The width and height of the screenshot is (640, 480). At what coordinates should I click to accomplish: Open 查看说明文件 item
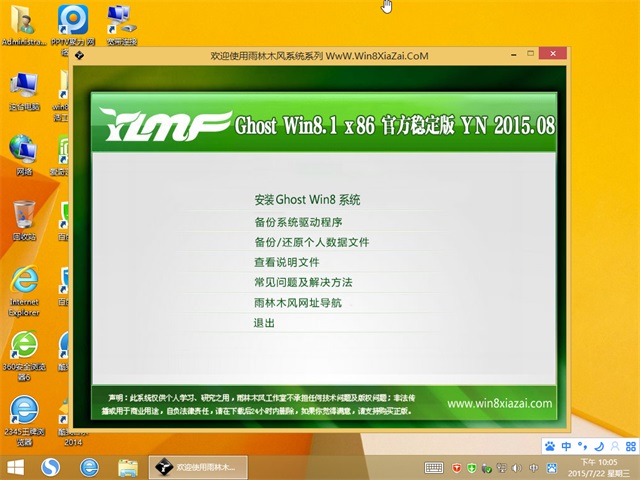(x=287, y=262)
